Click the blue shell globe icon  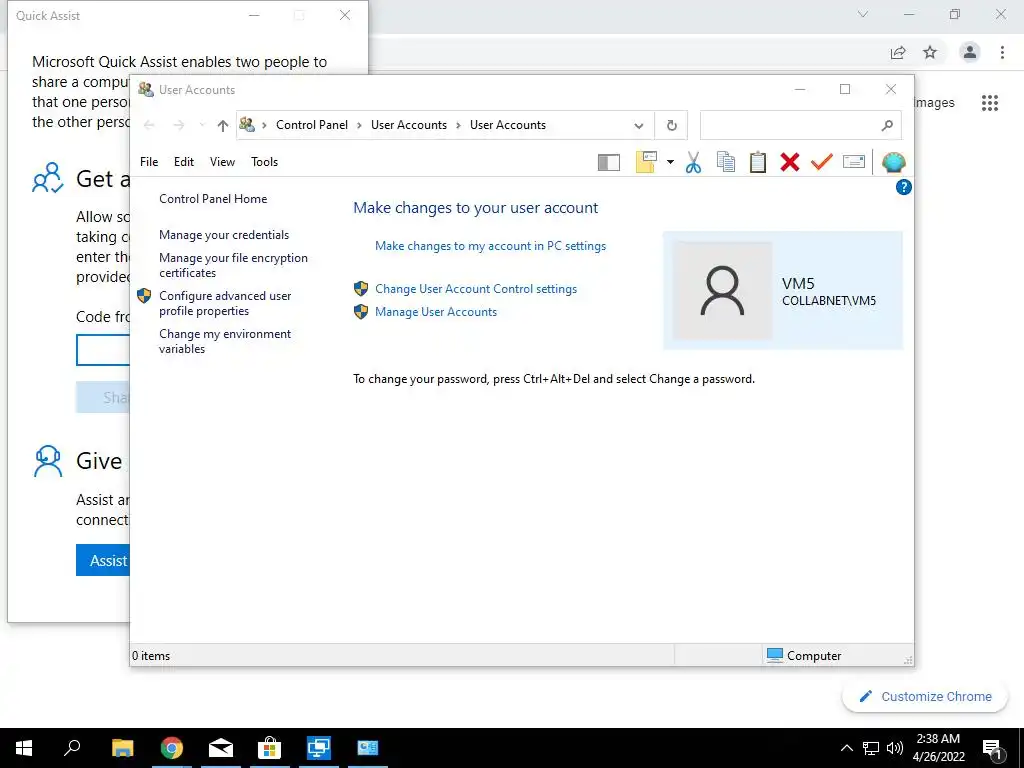pyautogui.click(x=893, y=162)
